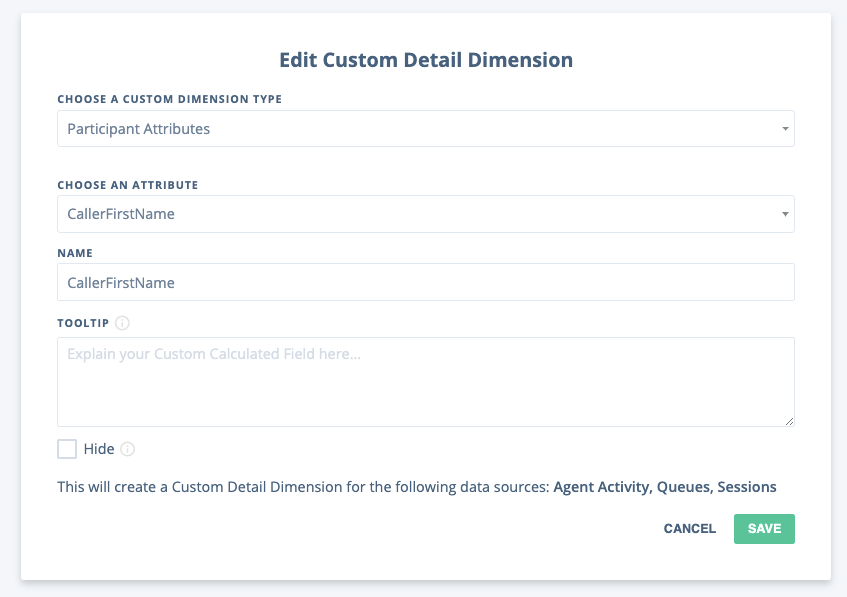847x597 pixels.
Task: Click the tooltip textarea resize handle
Action: point(790,421)
